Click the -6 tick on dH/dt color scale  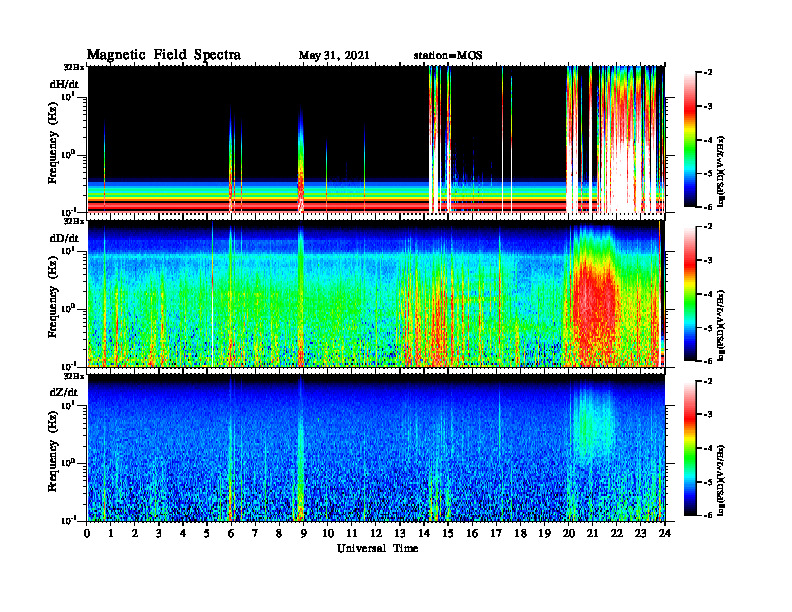tap(708, 207)
